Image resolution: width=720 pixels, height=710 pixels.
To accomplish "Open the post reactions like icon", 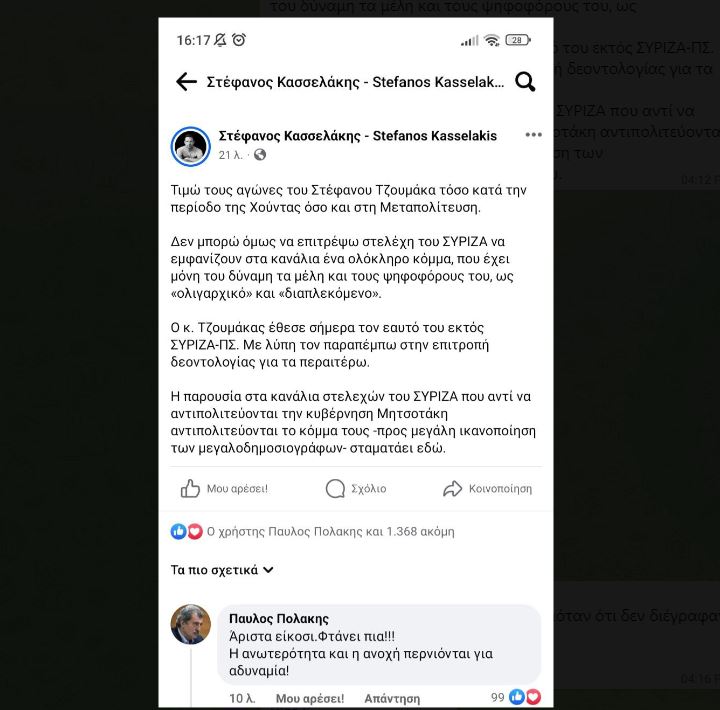I will (x=178, y=531).
